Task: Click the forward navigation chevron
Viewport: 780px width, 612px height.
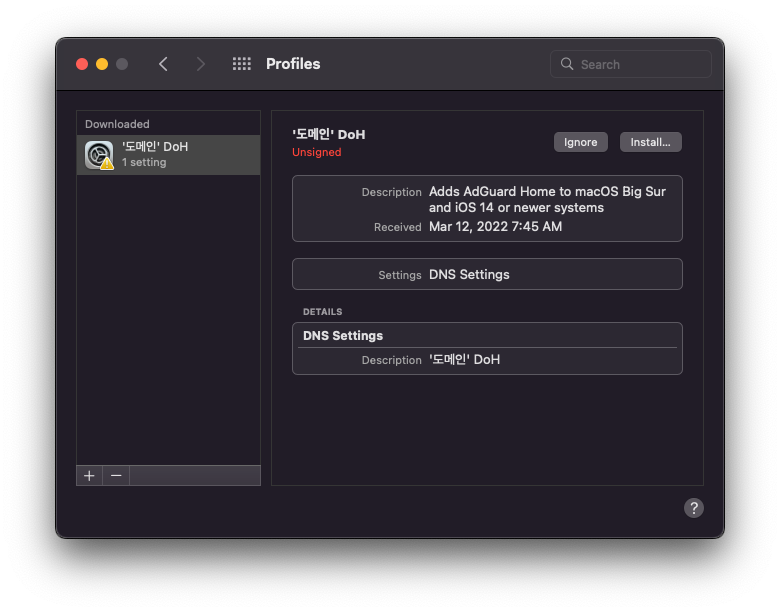Action: pyautogui.click(x=200, y=64)
